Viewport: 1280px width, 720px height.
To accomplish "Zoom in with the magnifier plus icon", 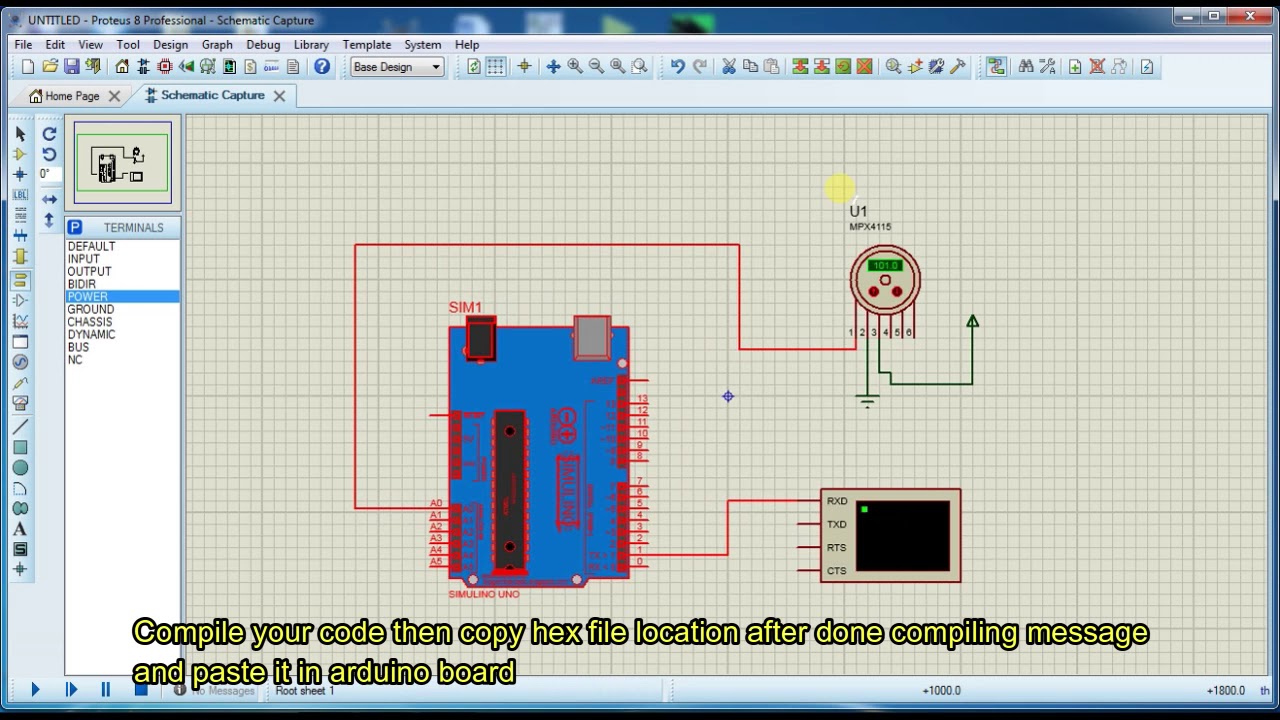I will pos(575,66).
